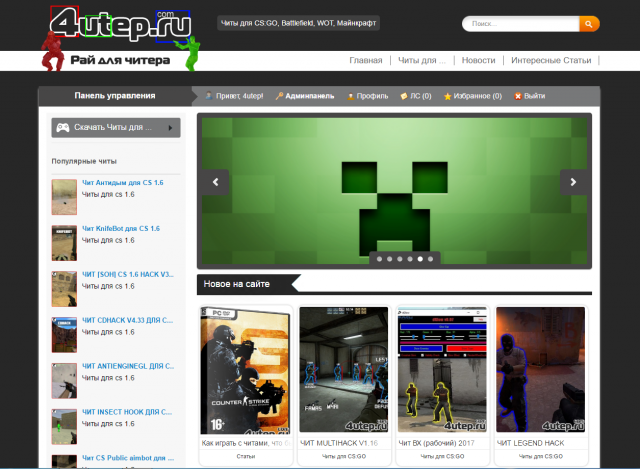Click the arrow in Скачать Читы button
640x469 pixels.
pos(170,128)
